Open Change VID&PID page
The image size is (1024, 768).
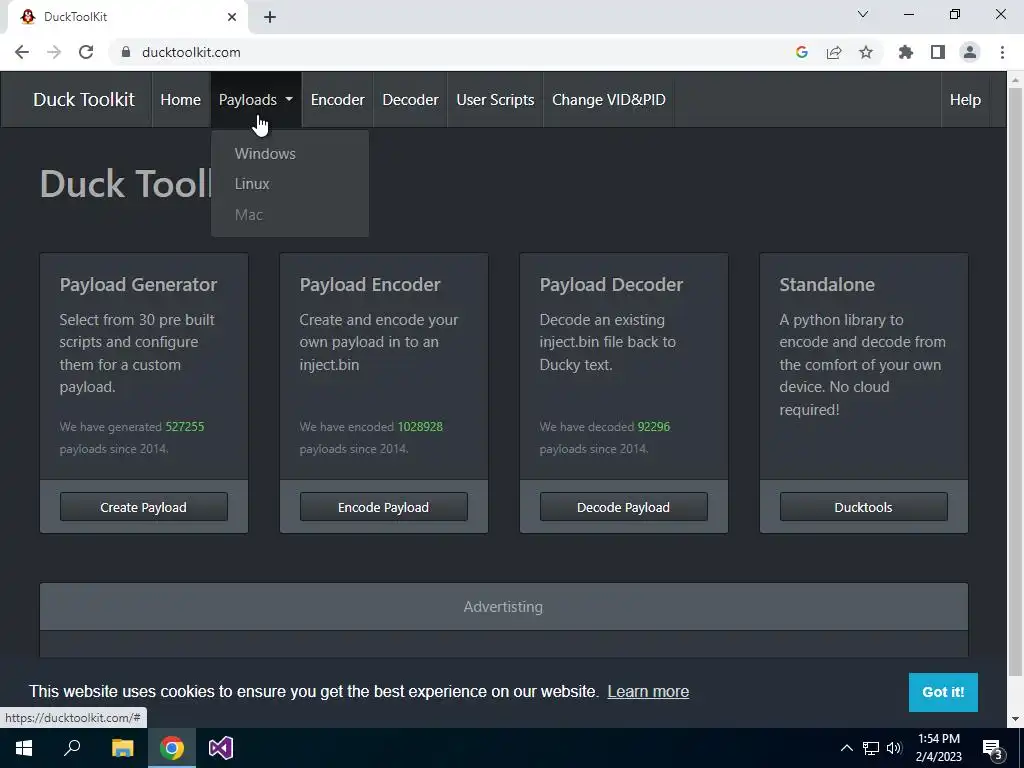609,99
